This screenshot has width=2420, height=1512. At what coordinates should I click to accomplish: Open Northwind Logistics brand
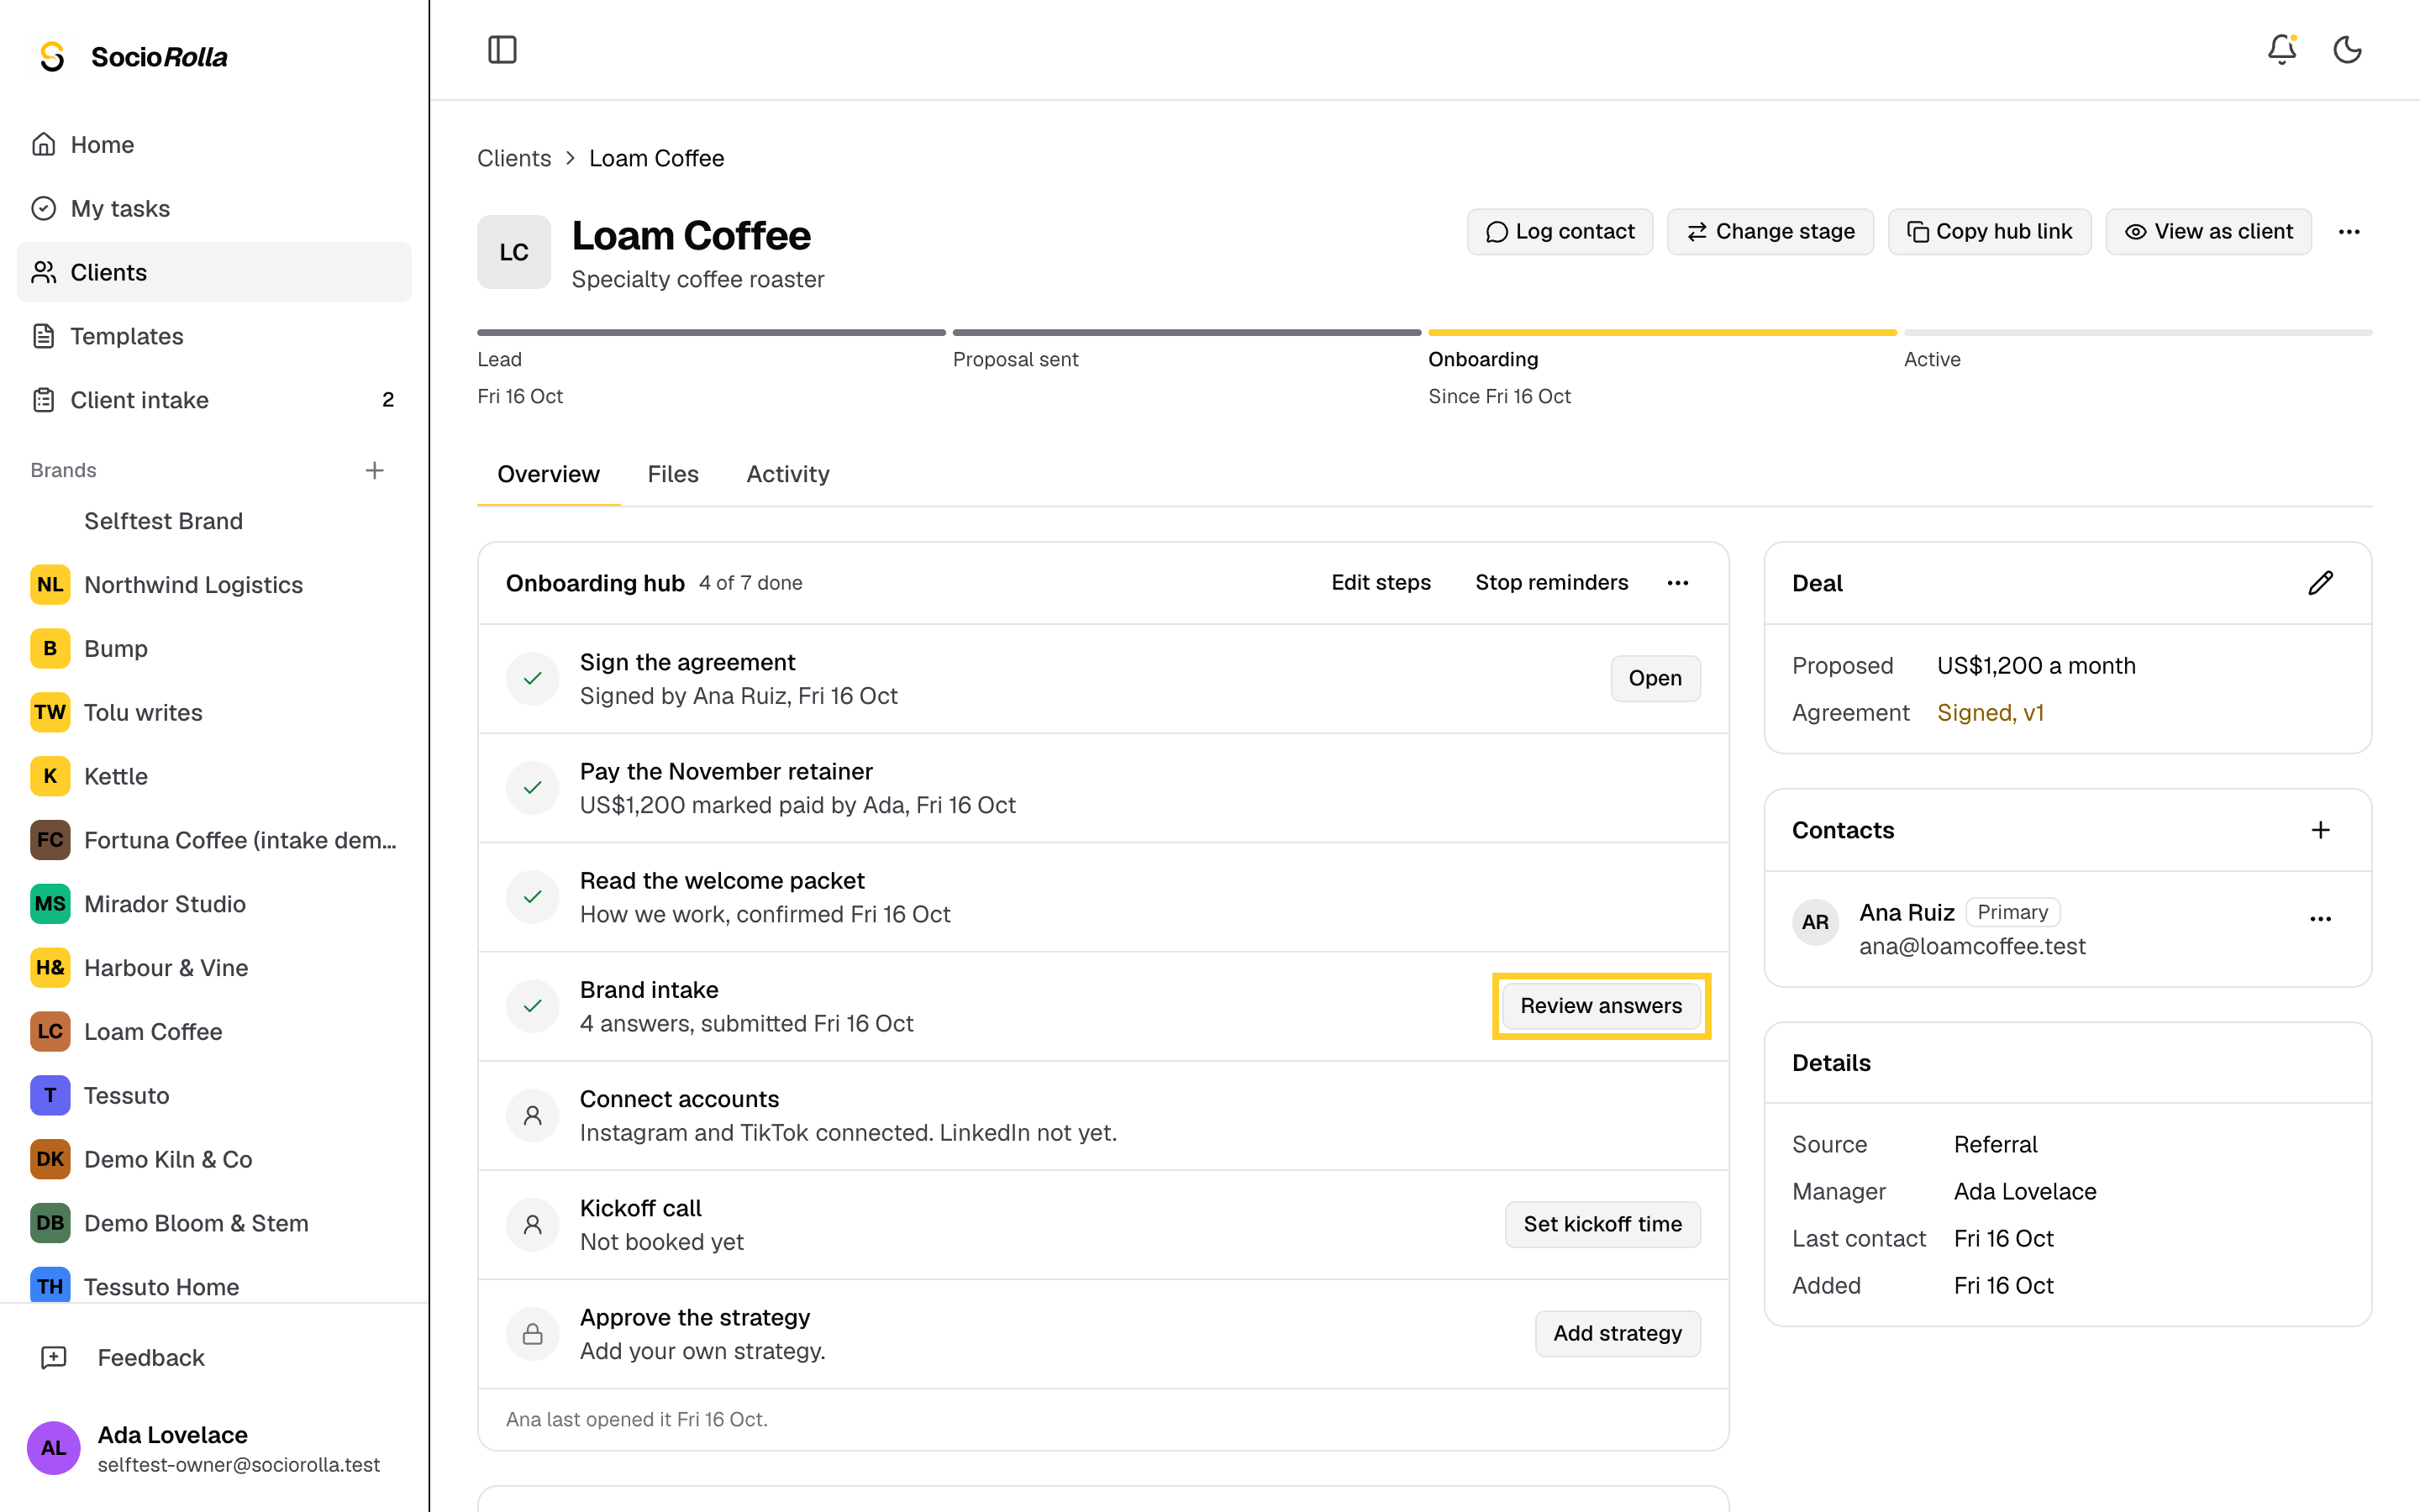pyautogui.click(x=214, y=585)
